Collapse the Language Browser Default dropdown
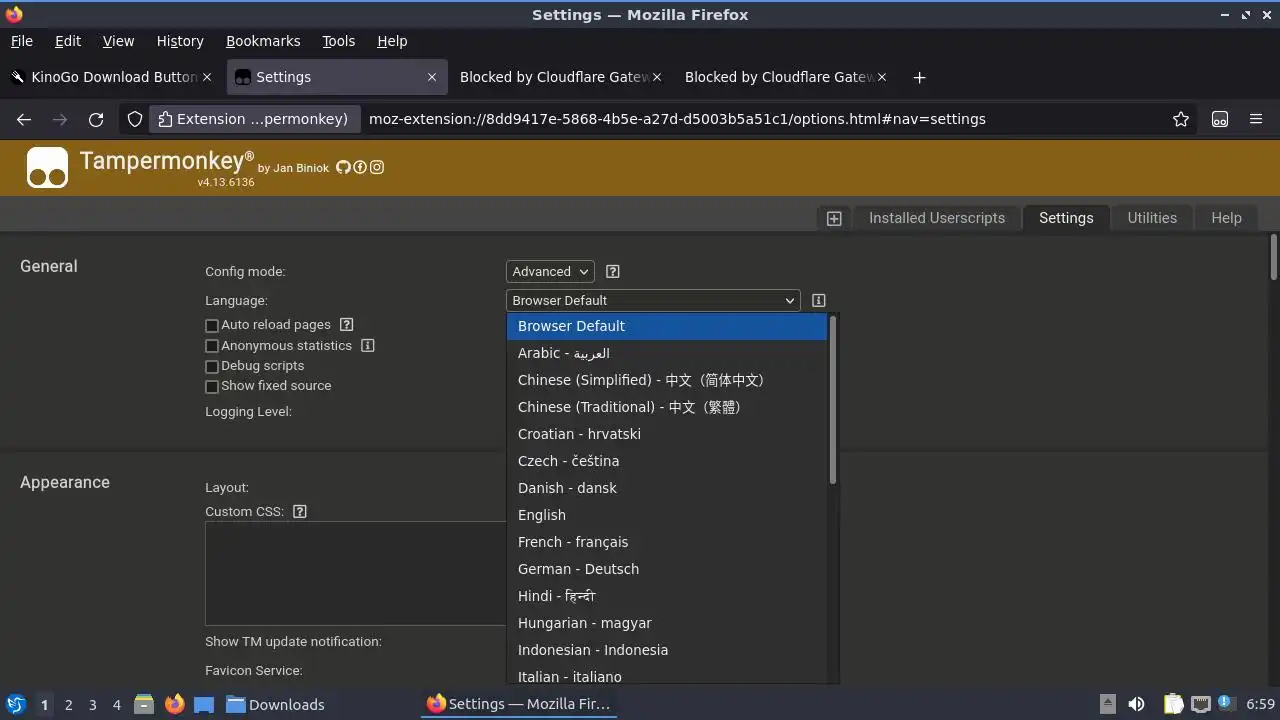The image size is (1280, 720). (653, 300)
